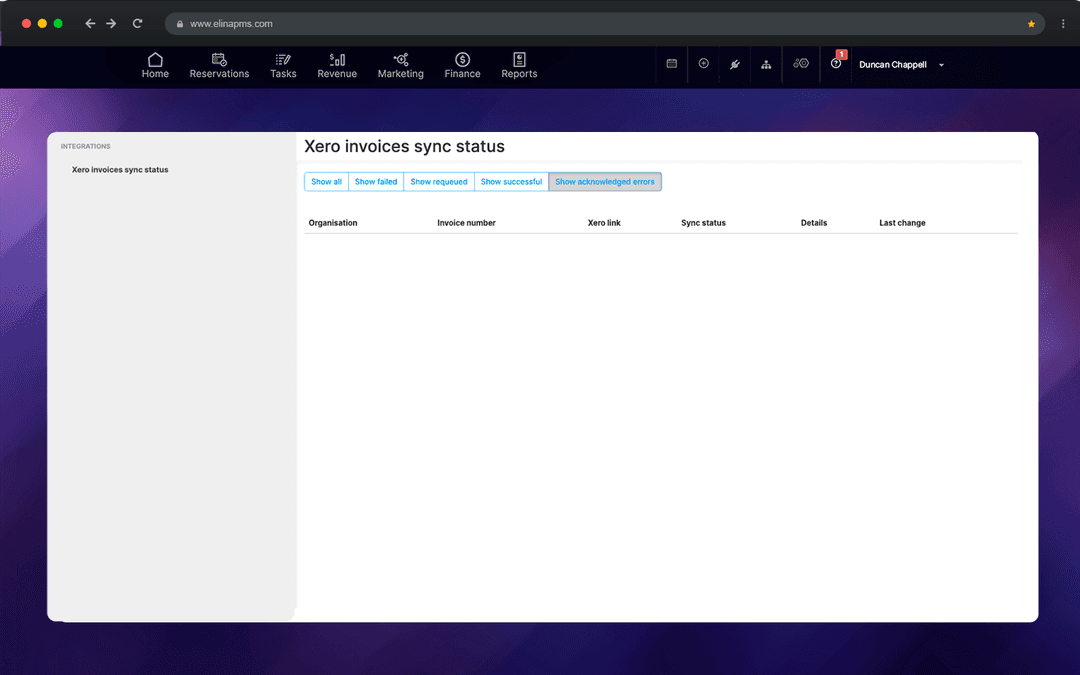Click the address bar with www.elinapms.com
1080x675 pixels.
click(x=605, y=23)
